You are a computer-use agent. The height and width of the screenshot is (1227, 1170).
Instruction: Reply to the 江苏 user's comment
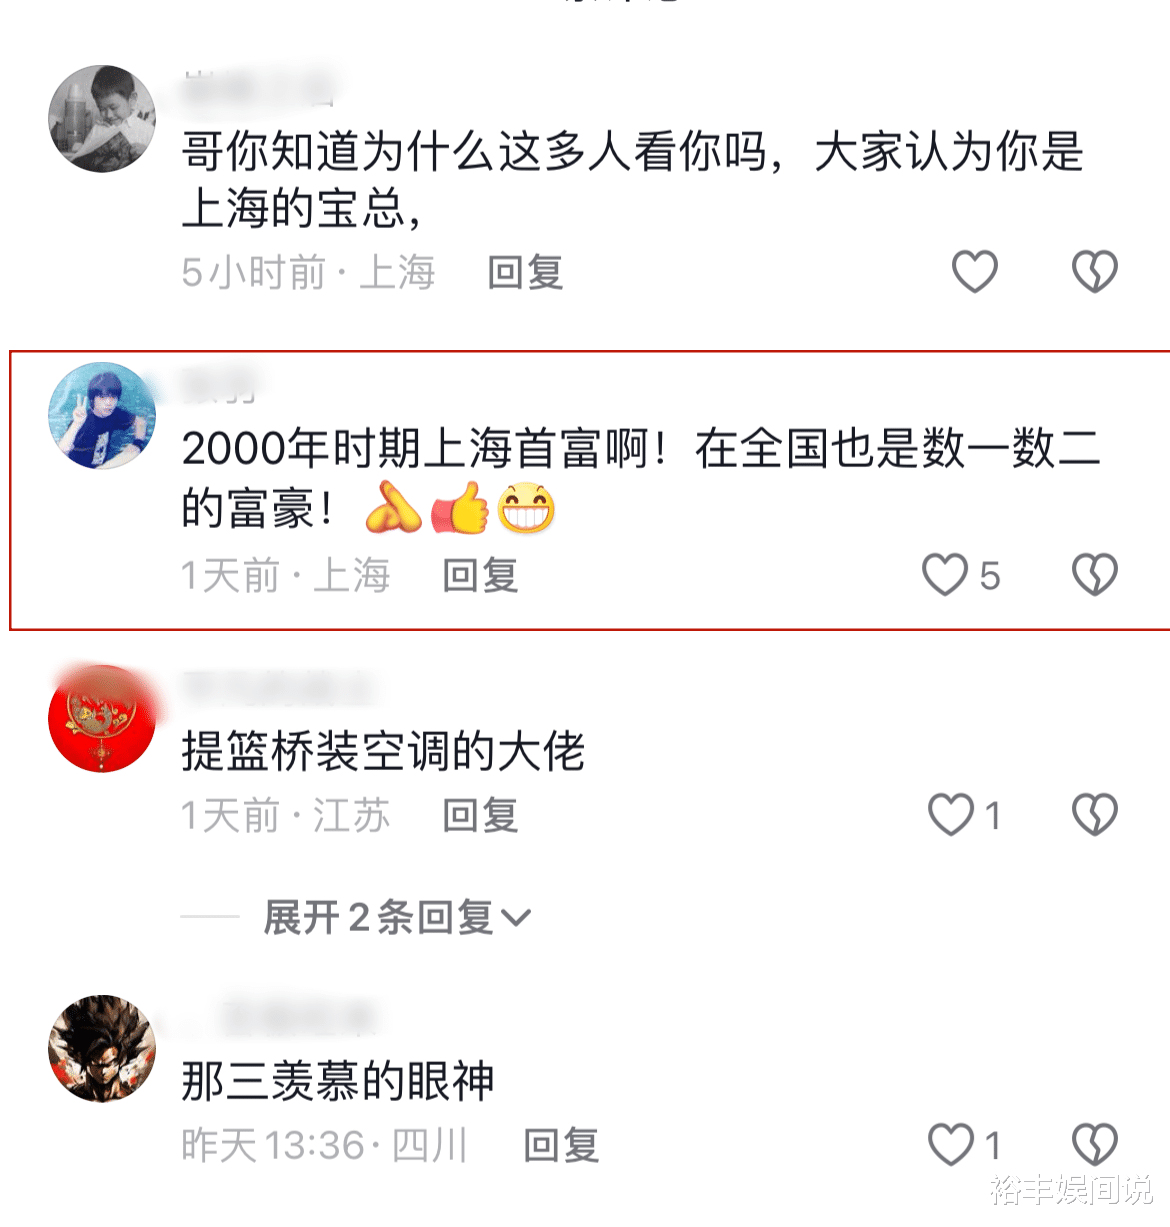(480, 816)
